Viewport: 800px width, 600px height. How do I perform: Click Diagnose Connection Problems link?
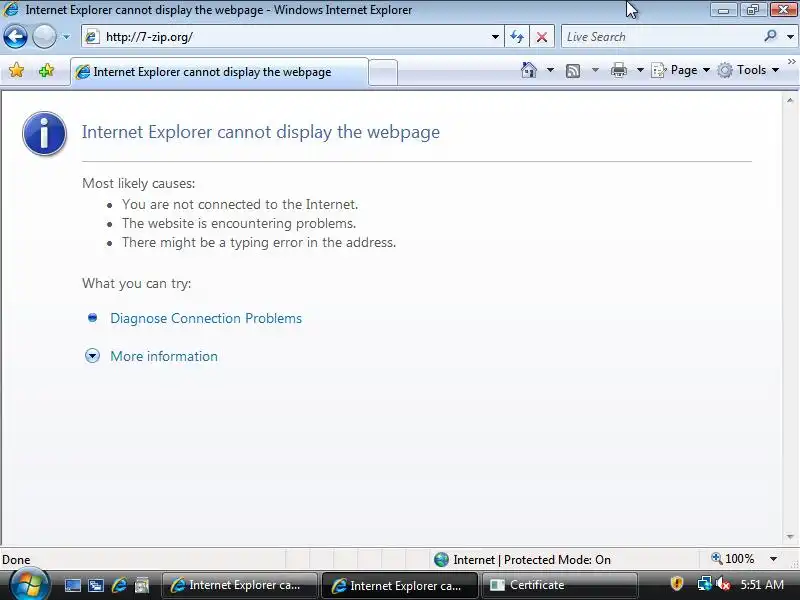pos(206,318)
